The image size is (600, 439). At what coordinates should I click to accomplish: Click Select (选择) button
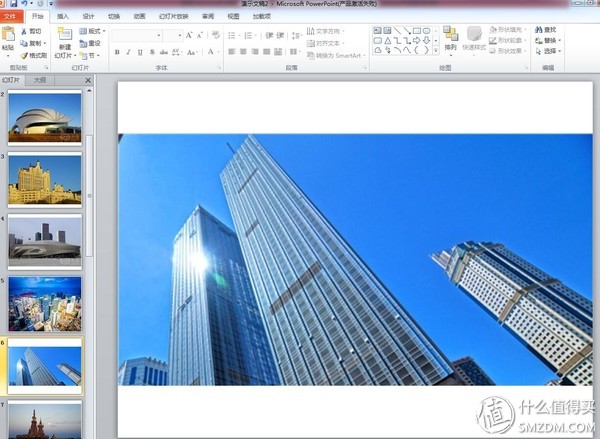click(x=548, y=51)
